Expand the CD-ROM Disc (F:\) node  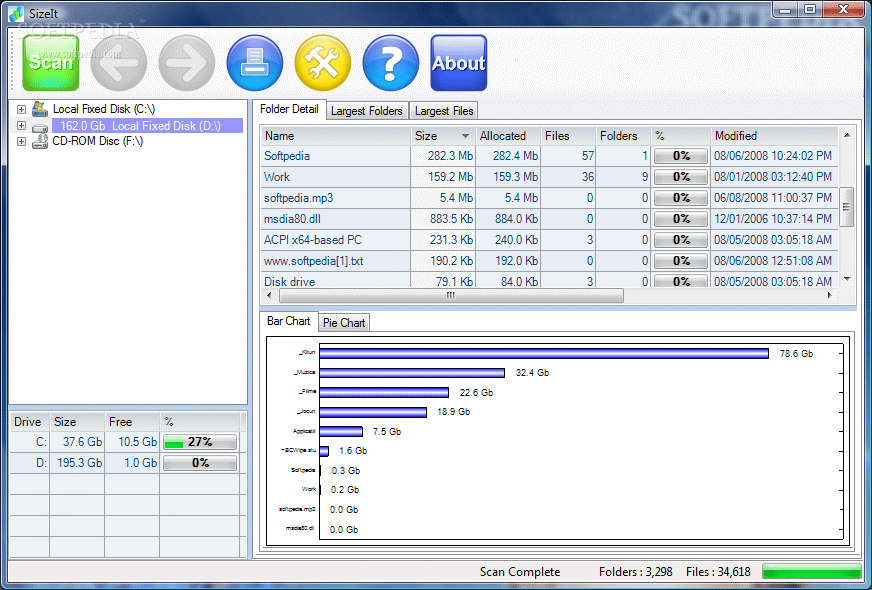(21, 141)
